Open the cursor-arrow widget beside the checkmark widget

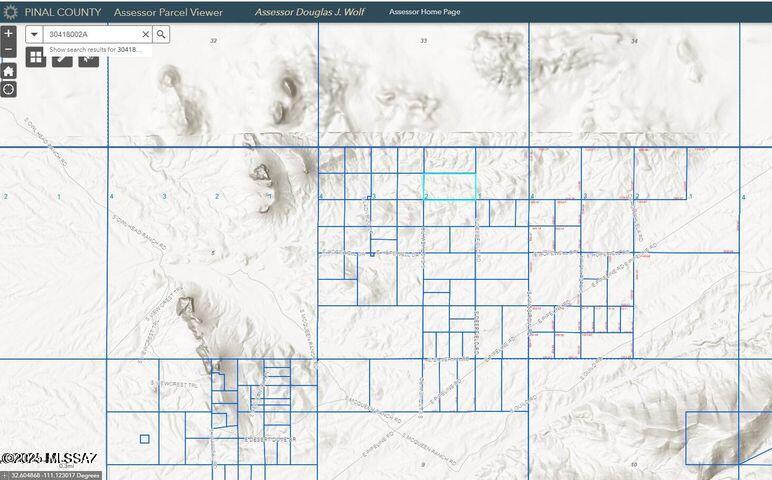click(x=89, y=61)
